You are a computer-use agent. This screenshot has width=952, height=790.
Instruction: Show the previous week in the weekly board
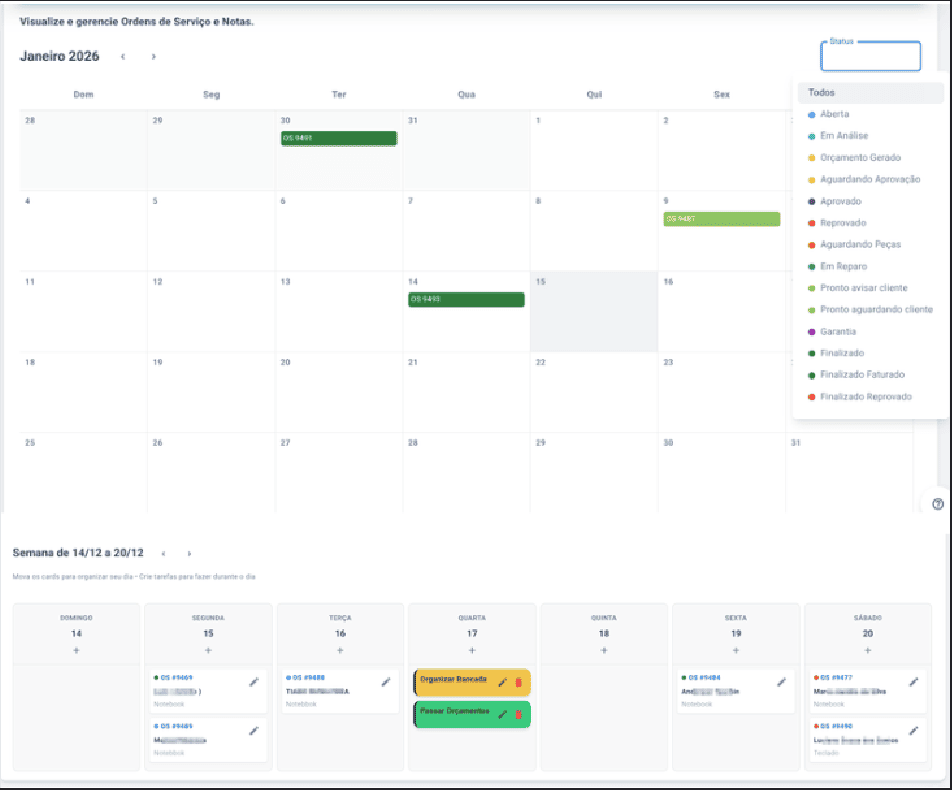pyautogui.click(x=163, y=553)
